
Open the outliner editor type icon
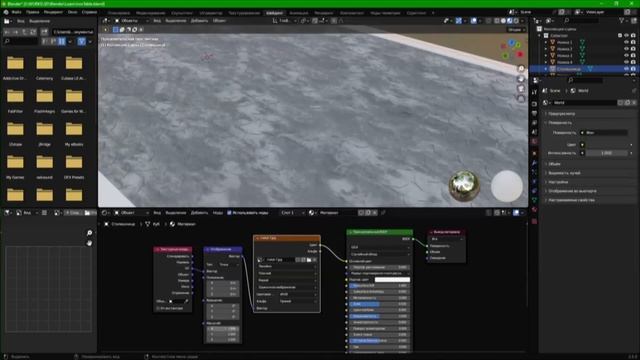(537, 20)
